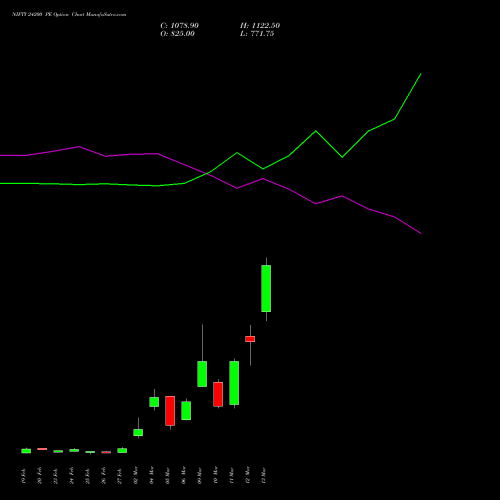
Task: Click the 19 Feb date label
Action: 24,475
